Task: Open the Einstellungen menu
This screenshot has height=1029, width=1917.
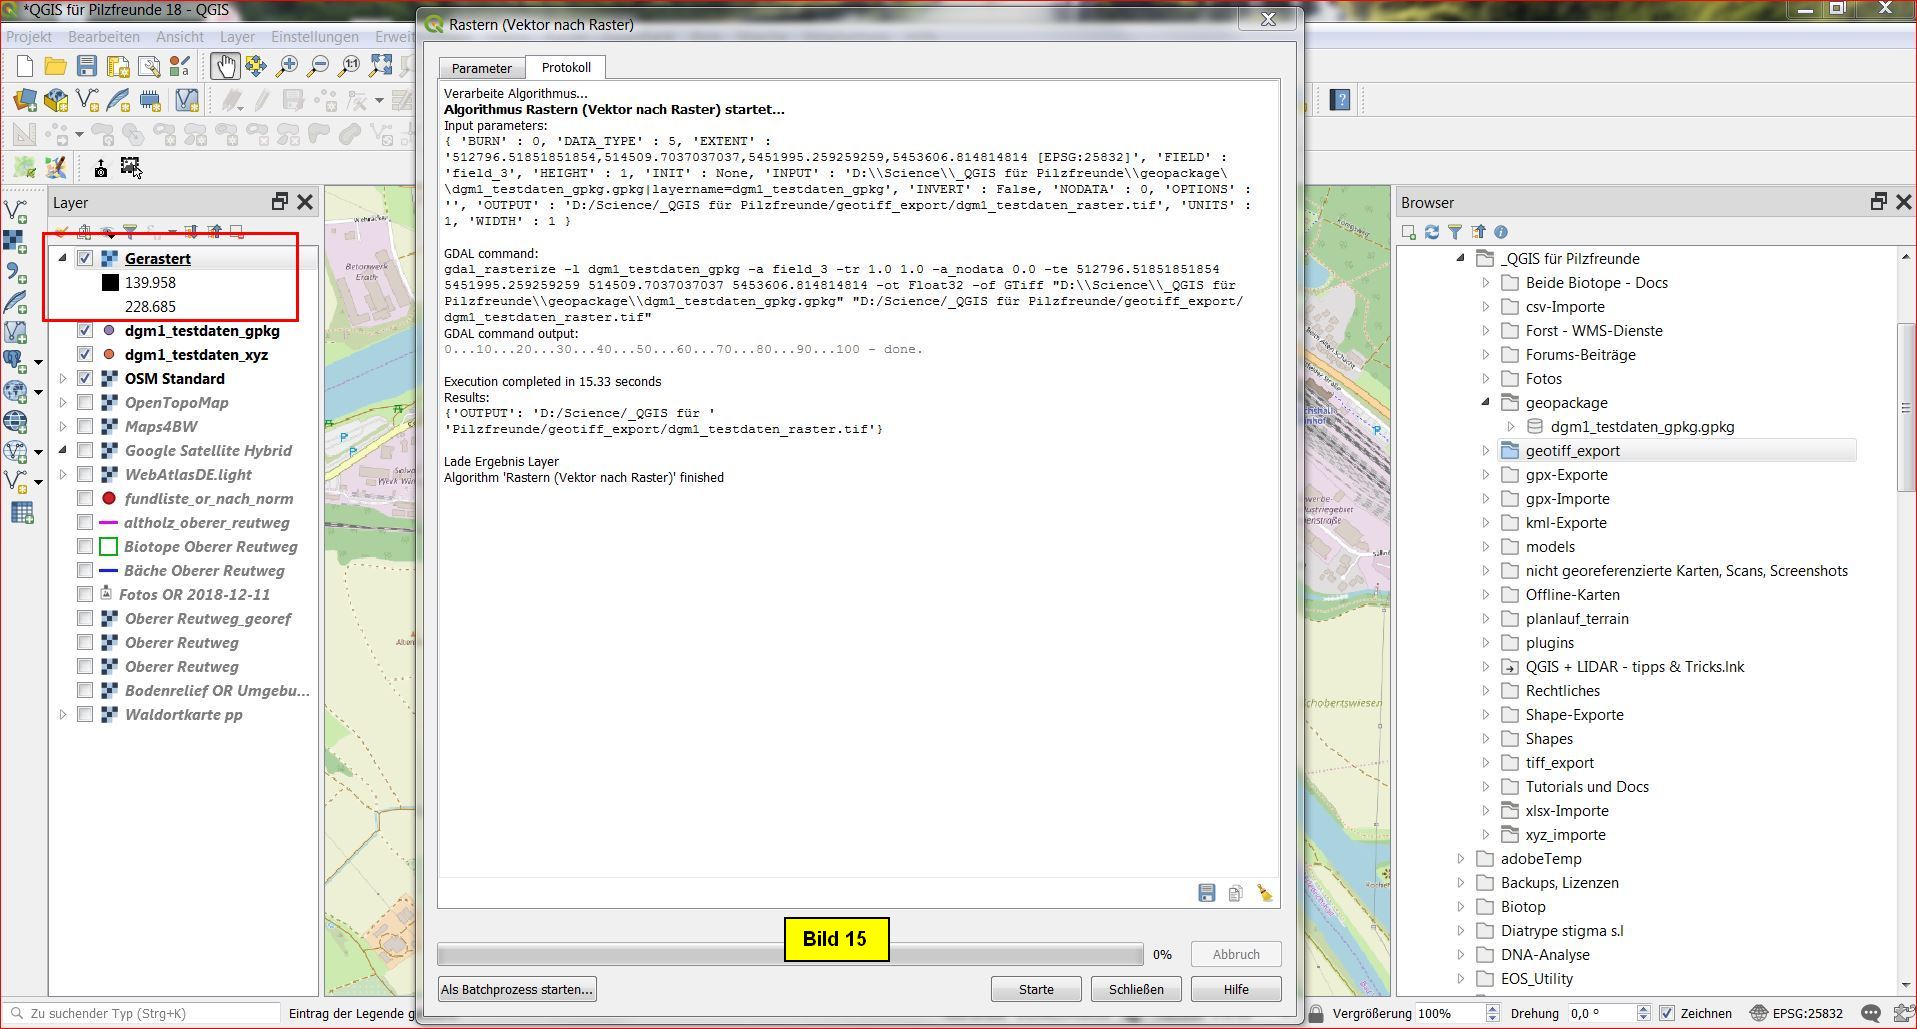Action: coord(314,37)
